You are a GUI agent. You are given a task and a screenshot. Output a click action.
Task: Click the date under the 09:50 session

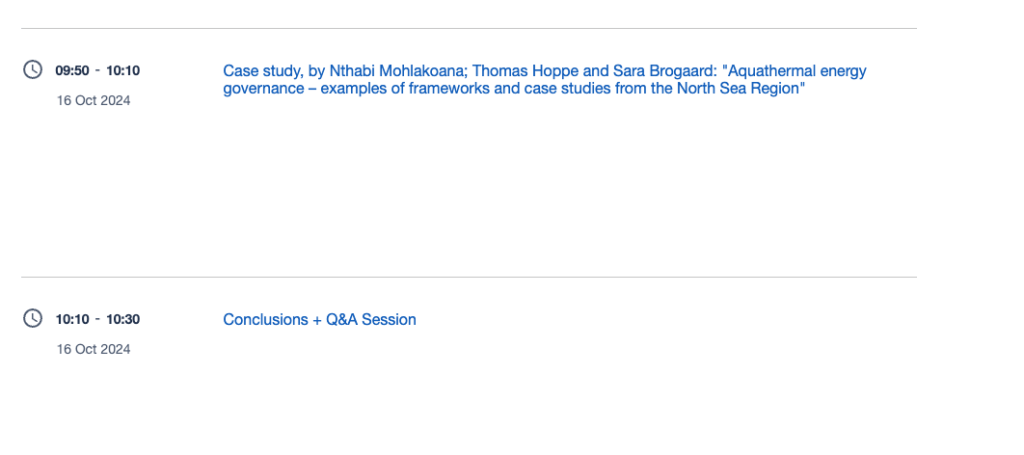pos(94,100)
